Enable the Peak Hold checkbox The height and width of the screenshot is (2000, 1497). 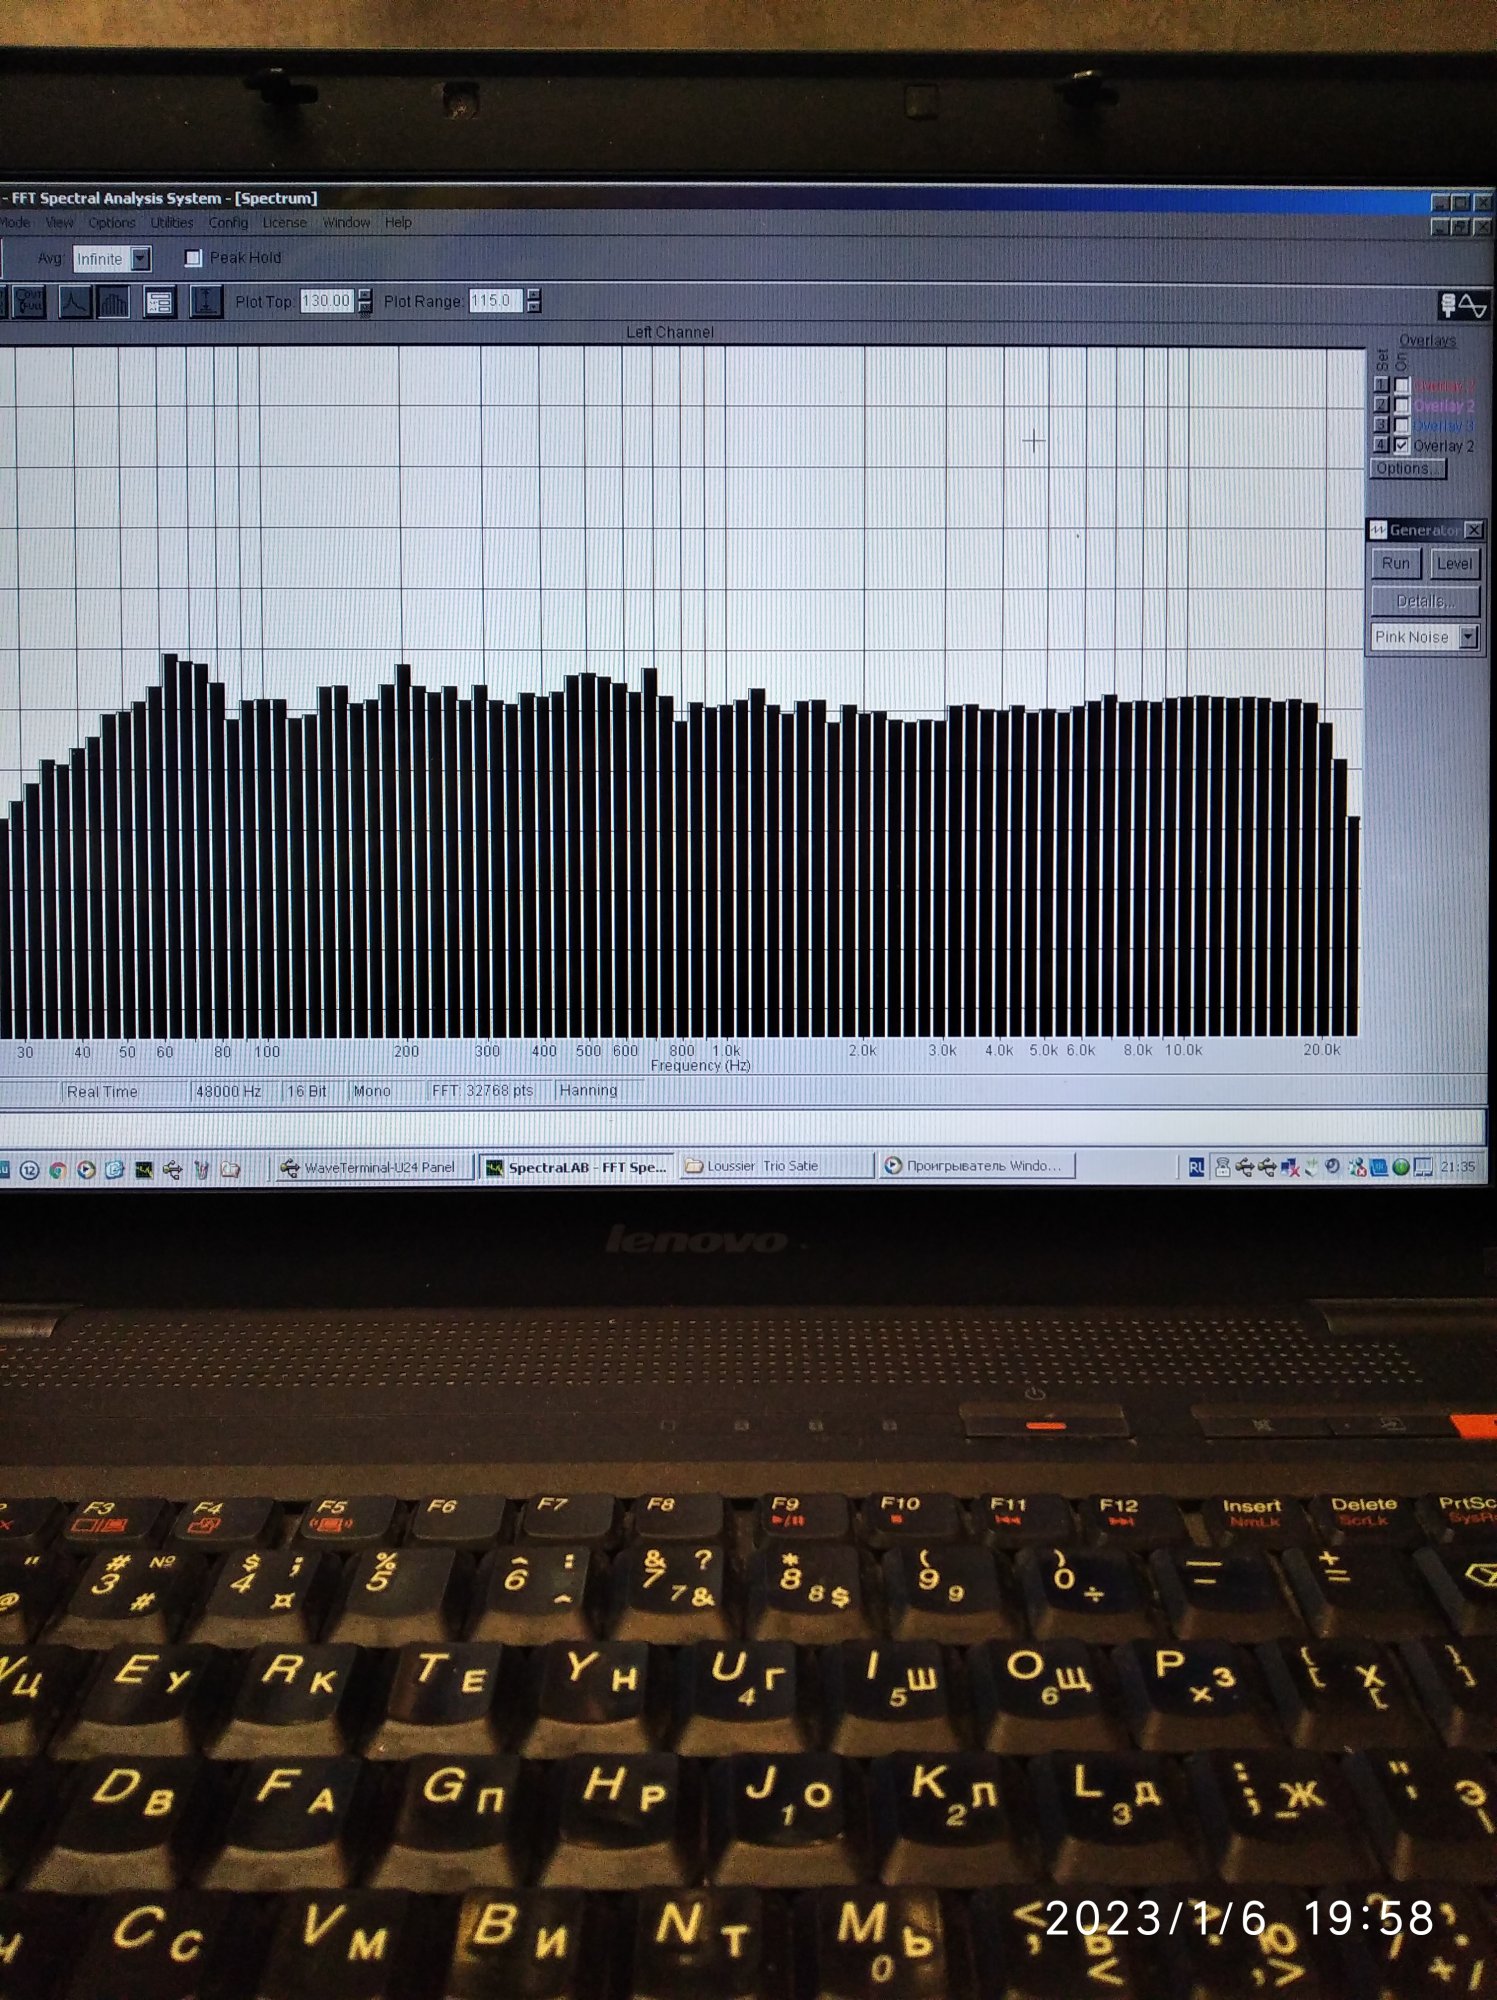(x=193, y=258)
